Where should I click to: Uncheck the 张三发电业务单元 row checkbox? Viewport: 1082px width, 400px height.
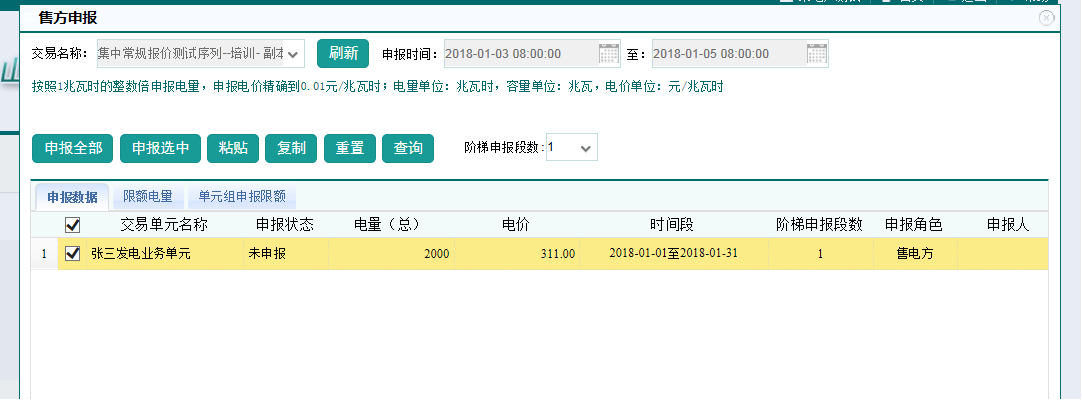[x=72, y=254]
